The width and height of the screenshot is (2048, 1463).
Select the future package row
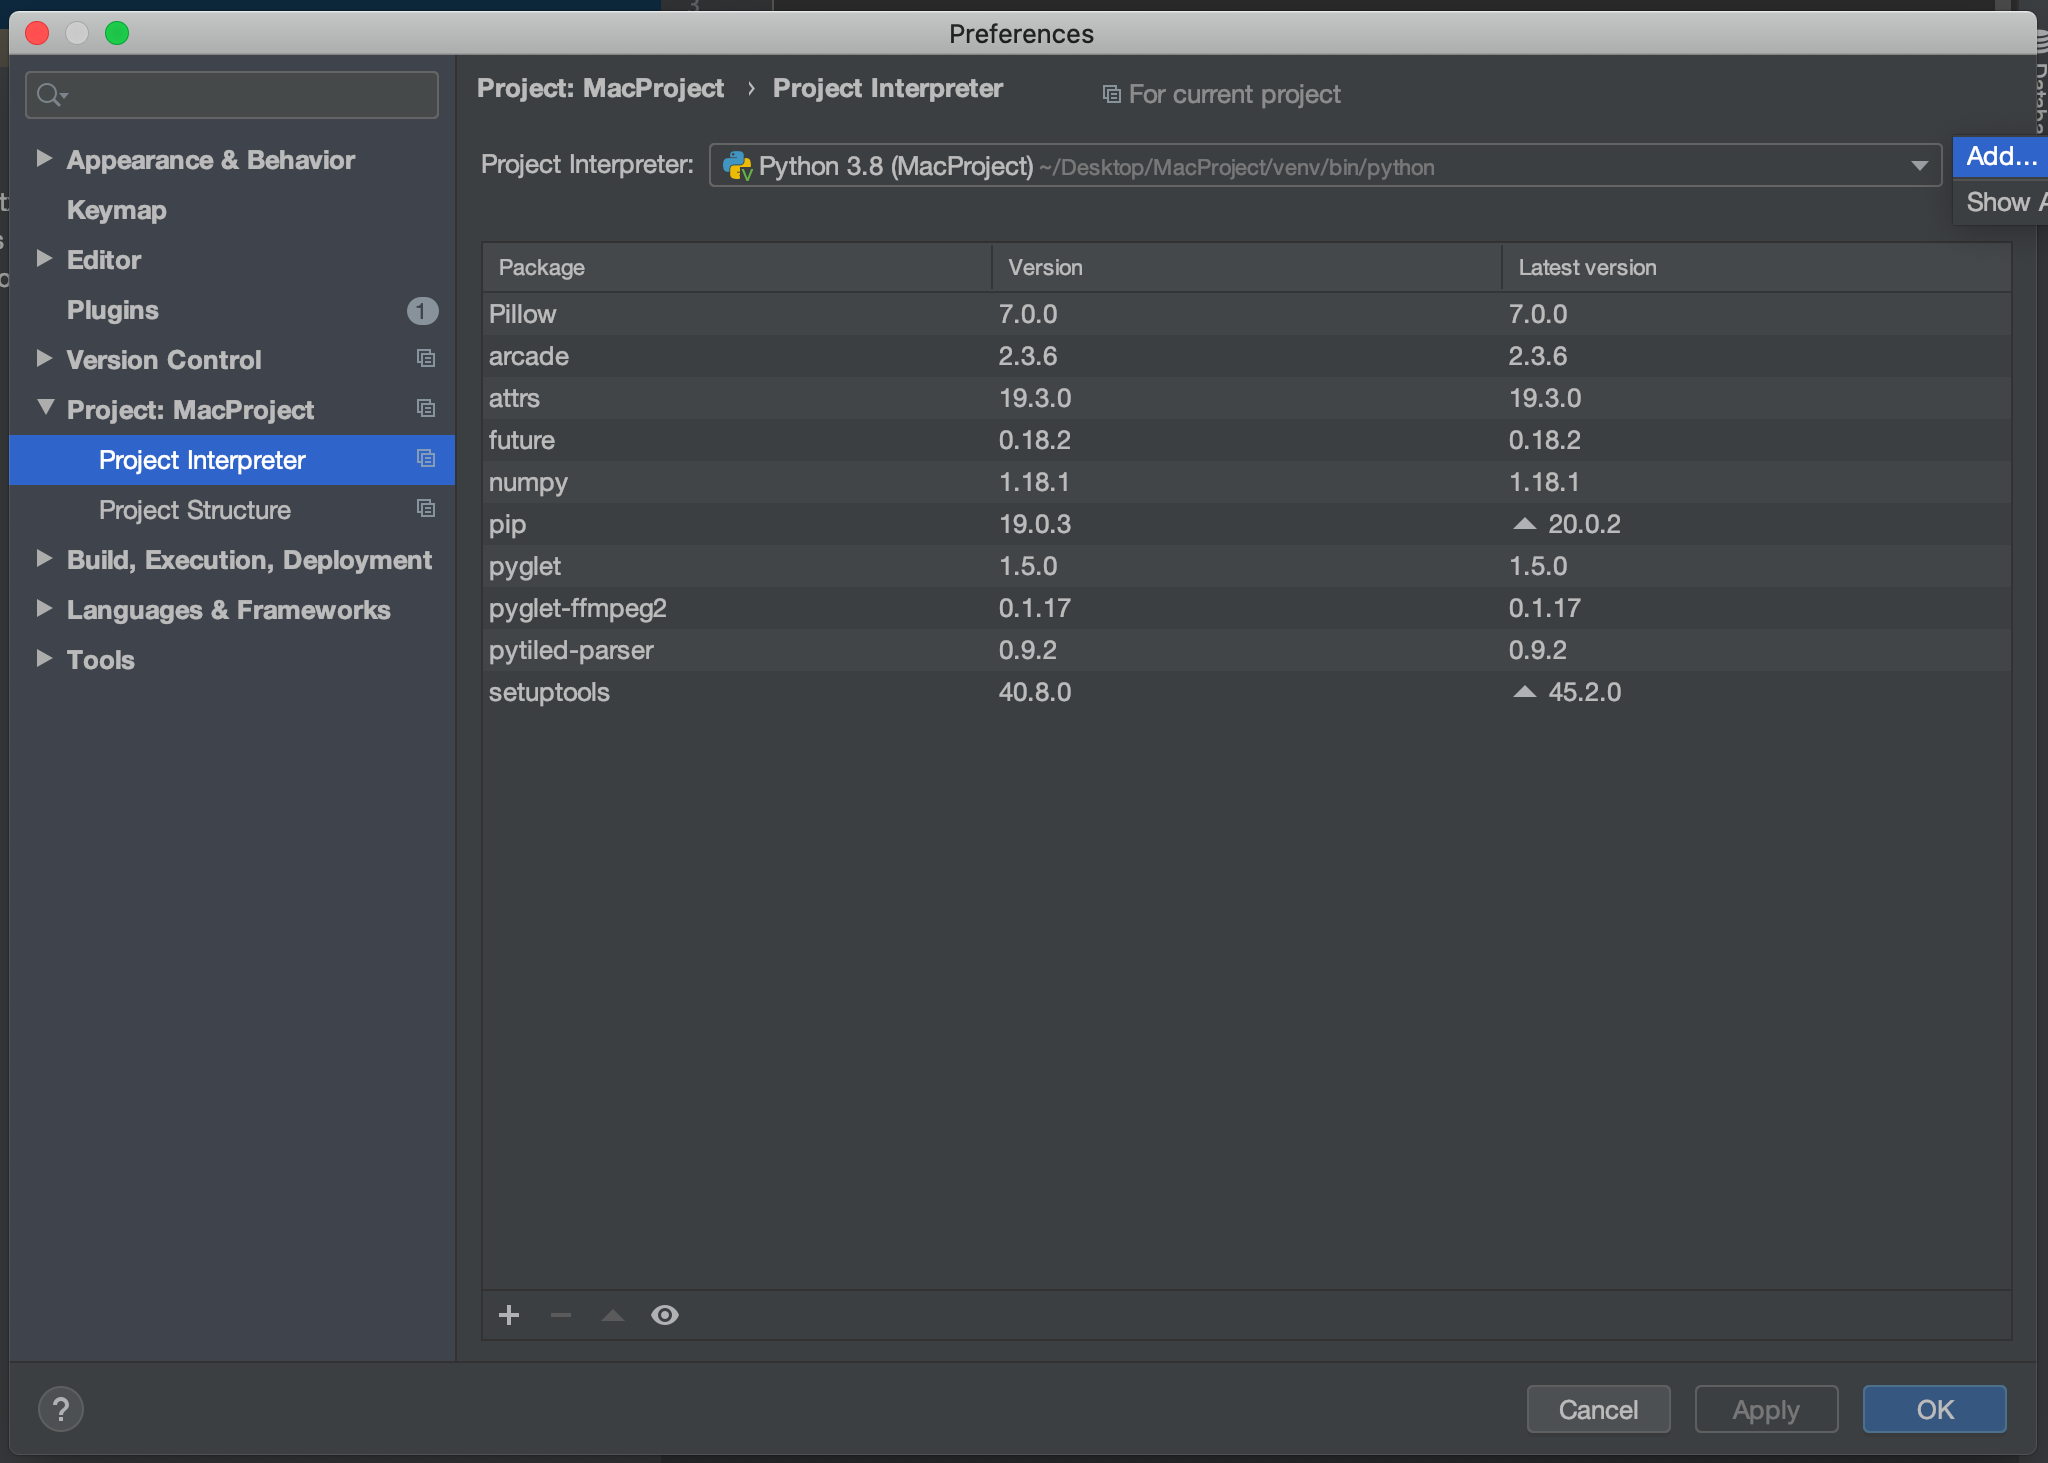tap(1246, 440)
